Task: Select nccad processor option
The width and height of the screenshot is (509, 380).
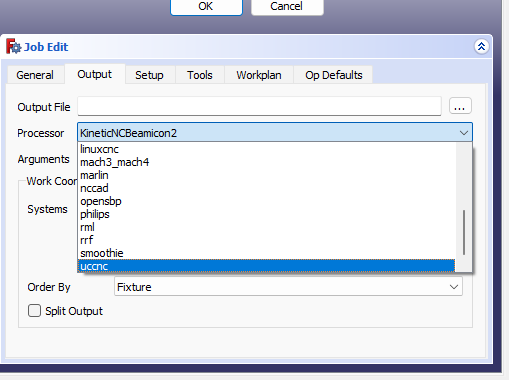Action: click(266, 188)
